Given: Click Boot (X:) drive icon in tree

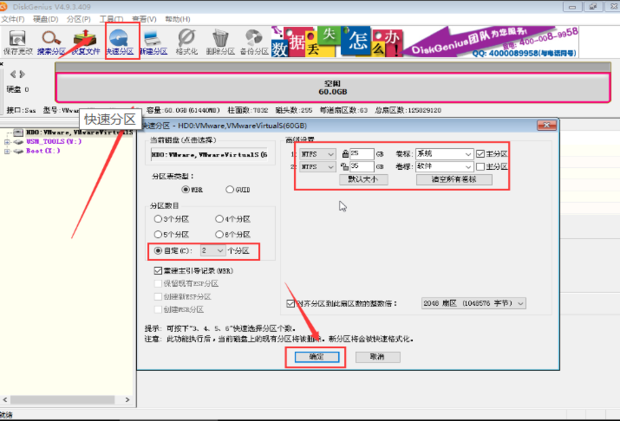Looking at the screenshot, I should pos(18,151).
